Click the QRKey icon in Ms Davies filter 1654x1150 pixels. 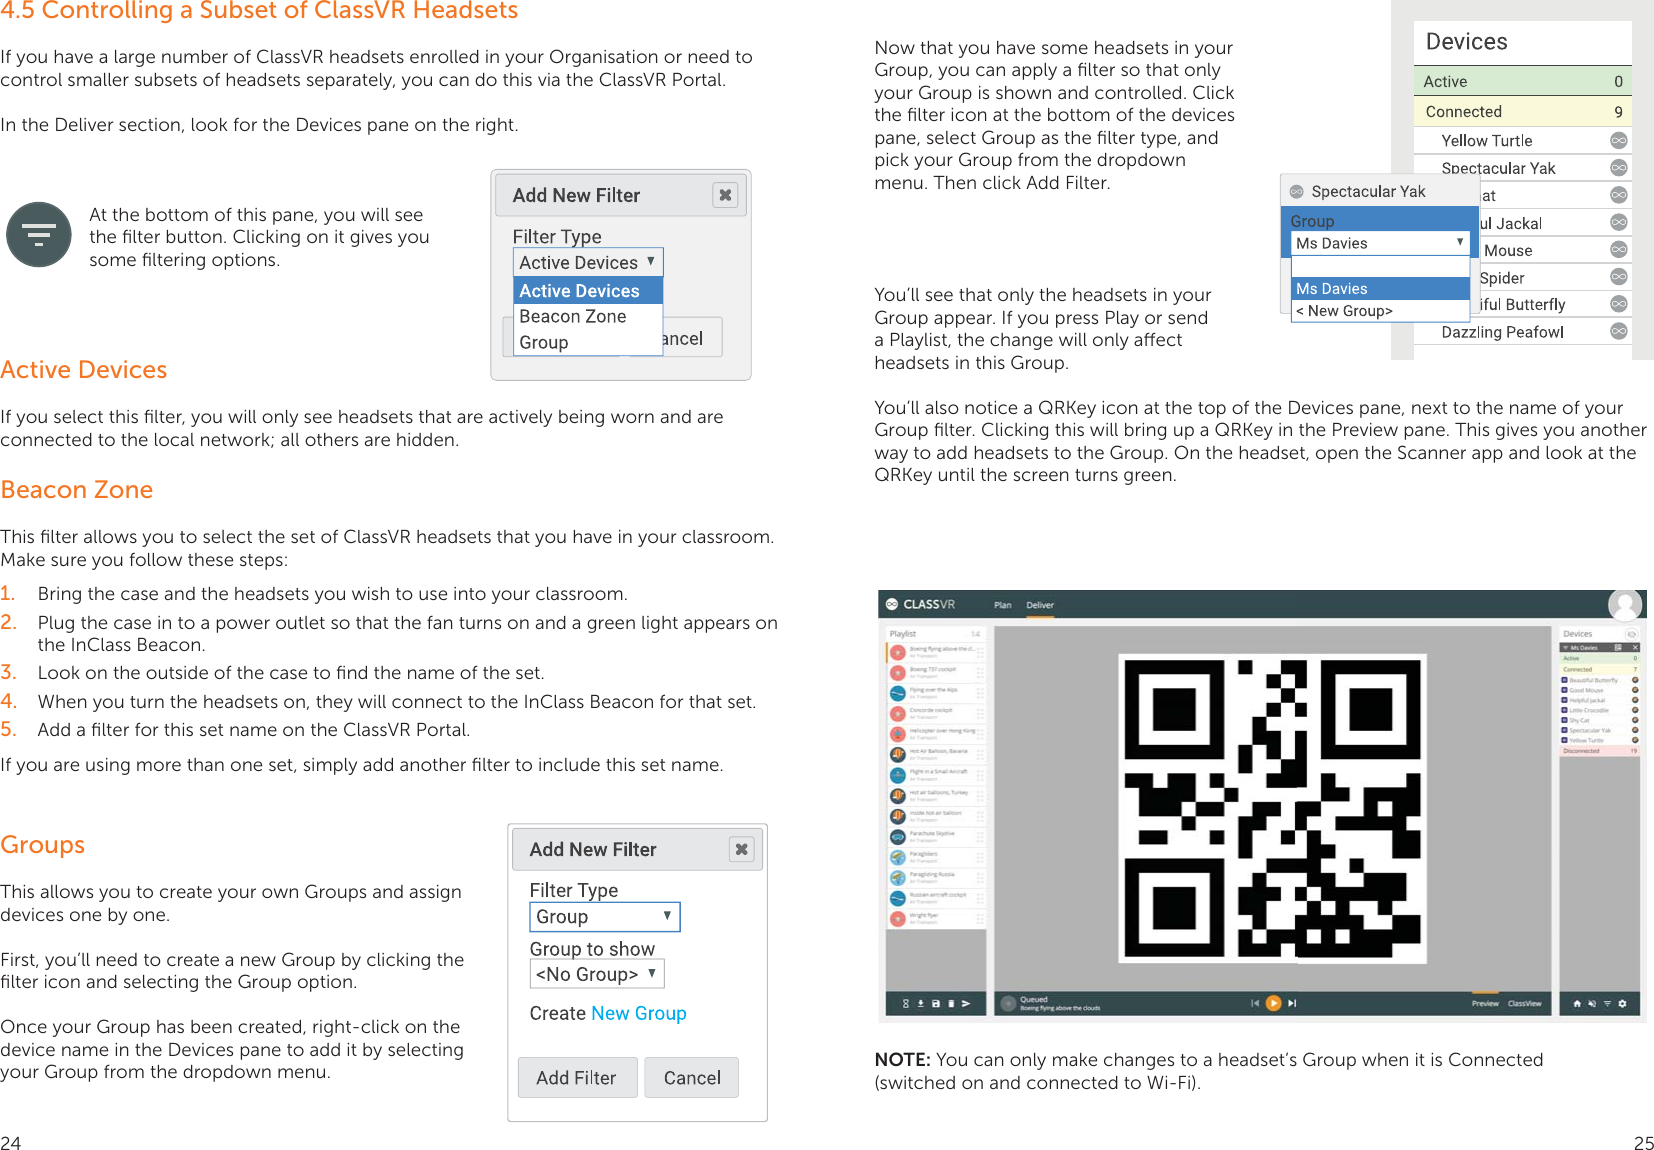pyautogui.click(x=1618, y=648)
